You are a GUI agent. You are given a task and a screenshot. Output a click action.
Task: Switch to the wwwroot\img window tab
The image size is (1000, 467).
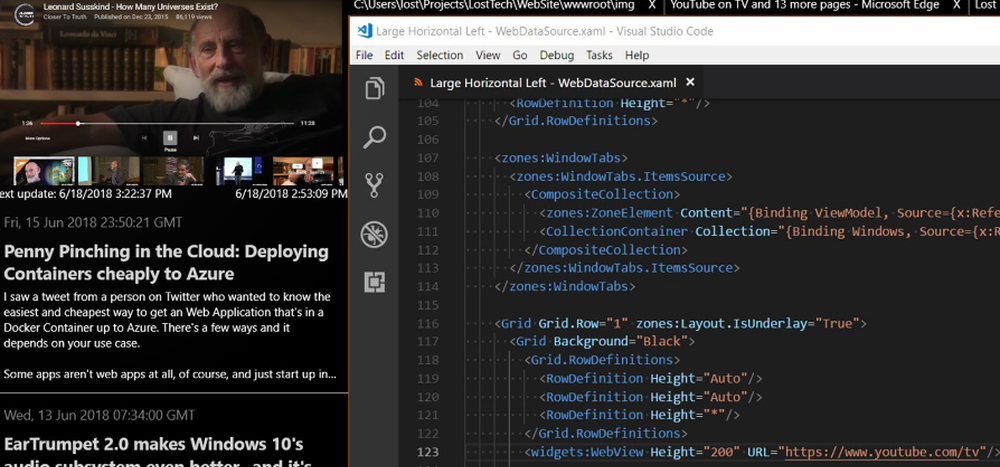point(494,5)
